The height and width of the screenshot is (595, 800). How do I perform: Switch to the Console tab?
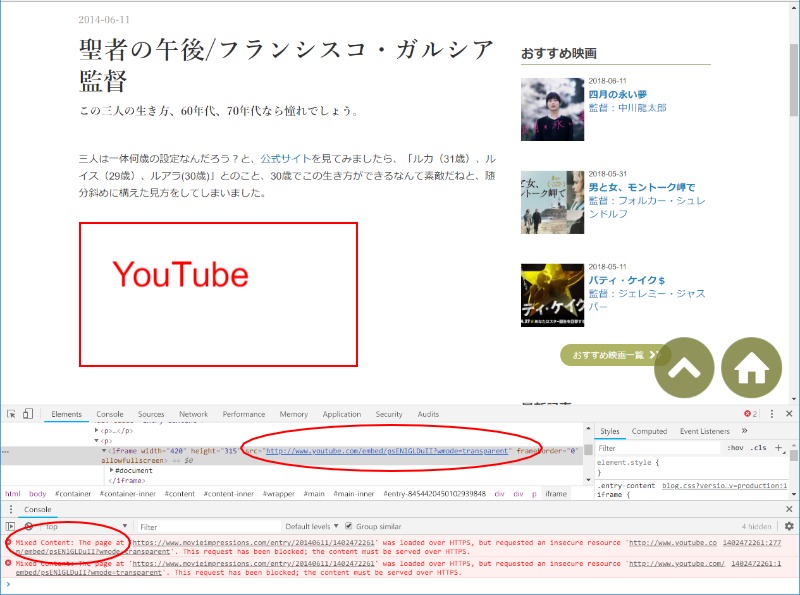(x=110, y=414)
